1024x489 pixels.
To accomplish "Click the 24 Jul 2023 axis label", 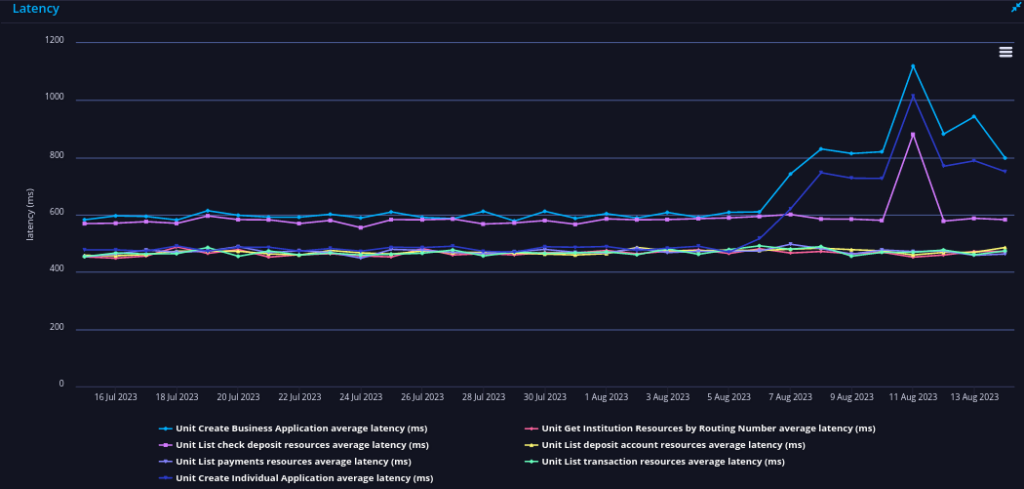I will (x=361, y=397).
